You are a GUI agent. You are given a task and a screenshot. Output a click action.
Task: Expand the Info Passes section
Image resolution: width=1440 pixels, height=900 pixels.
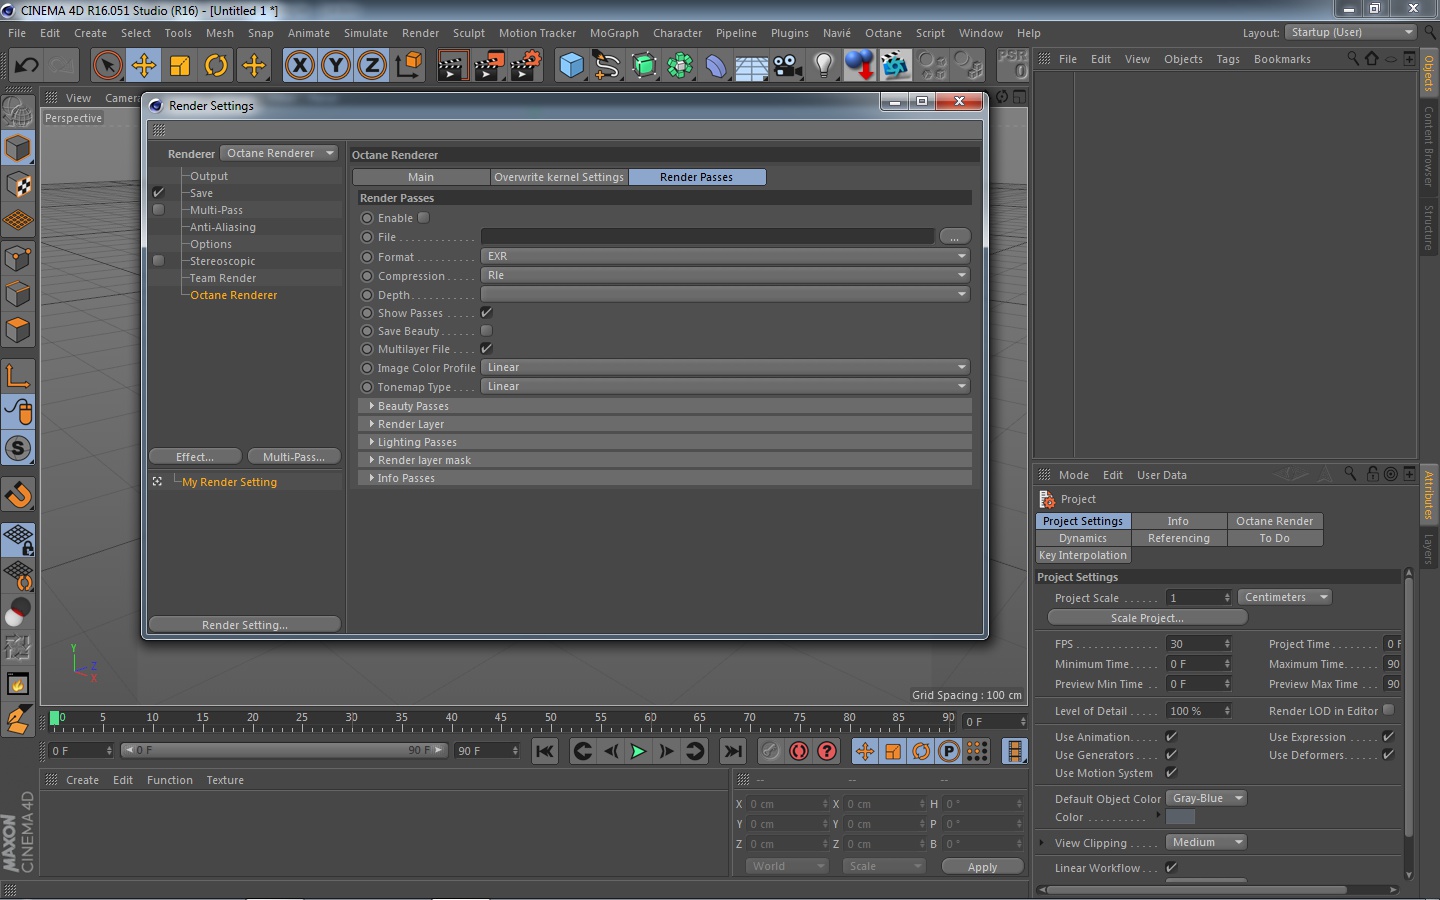pos(665,478)
